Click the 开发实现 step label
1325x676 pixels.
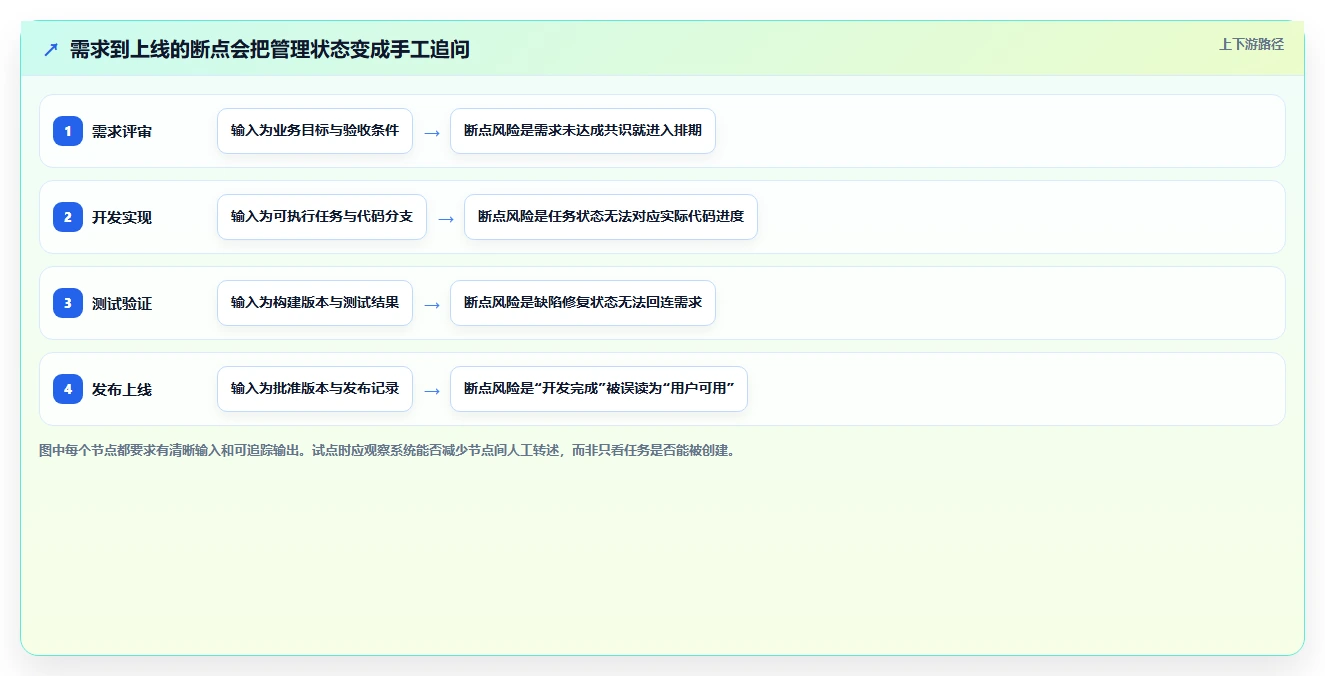[122, 217]
